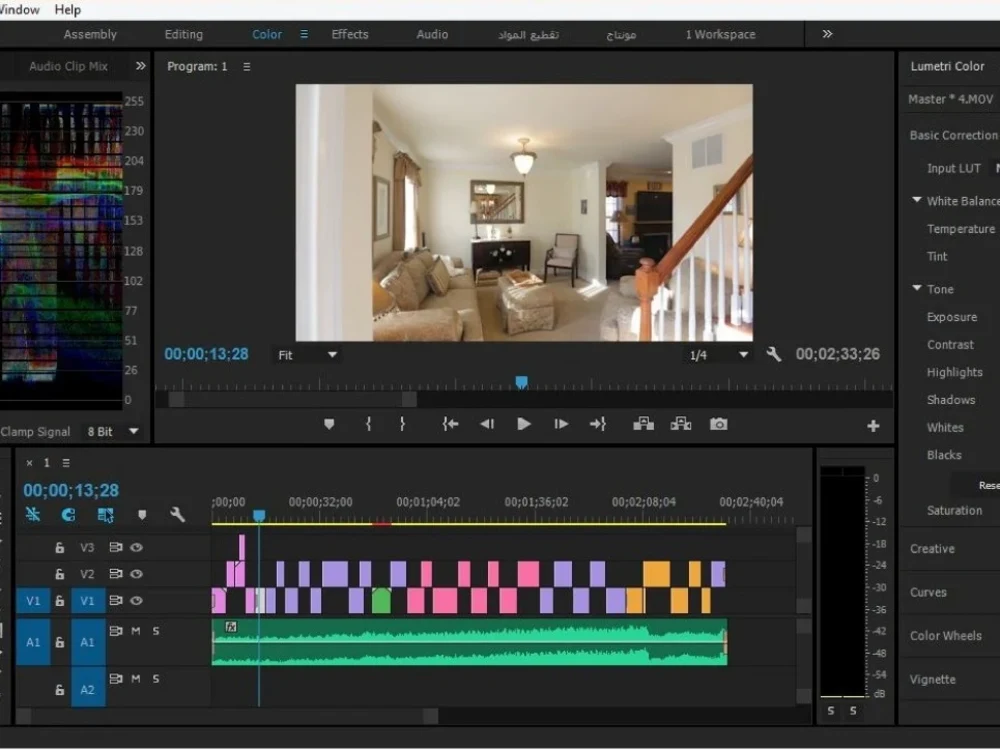Open the Fit zoom level dropdown
Screen dimensions: 1000x750
pyautogui.click(x=307, y=355)
